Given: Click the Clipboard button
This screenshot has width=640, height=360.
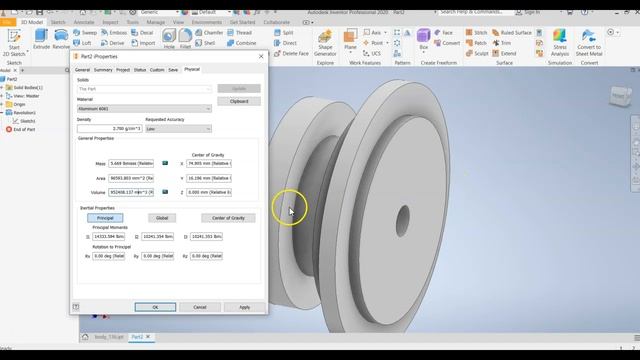Looking at the screenshot, I should pyautogui.click(x=239, y=101).
